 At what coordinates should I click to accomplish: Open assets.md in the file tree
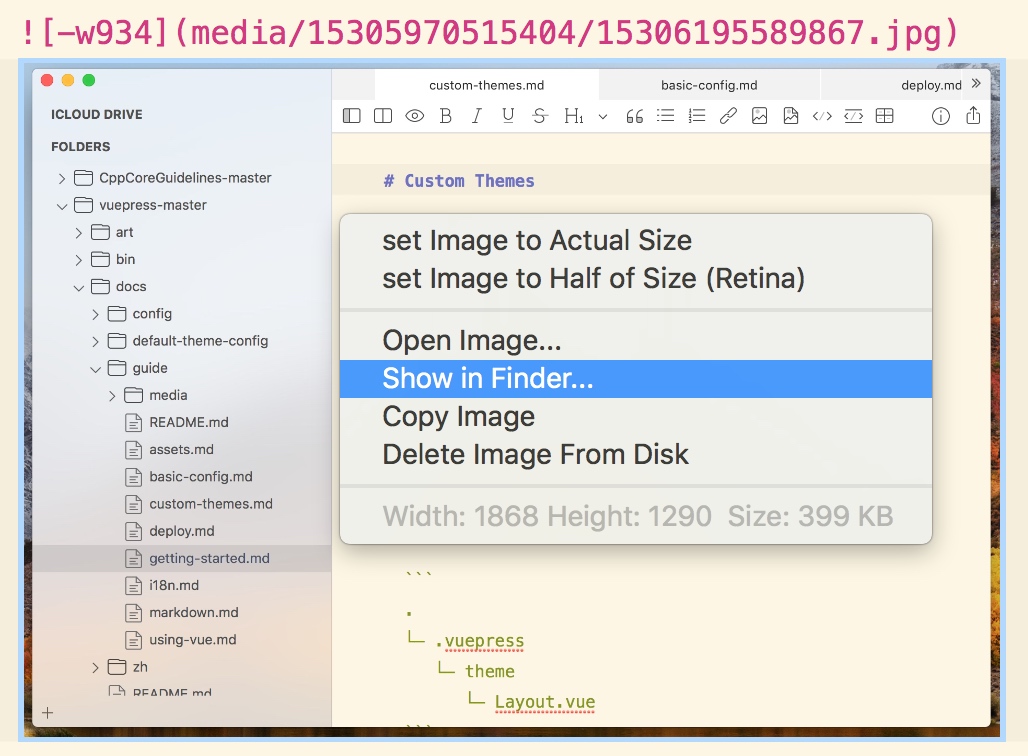coord(181,450)
